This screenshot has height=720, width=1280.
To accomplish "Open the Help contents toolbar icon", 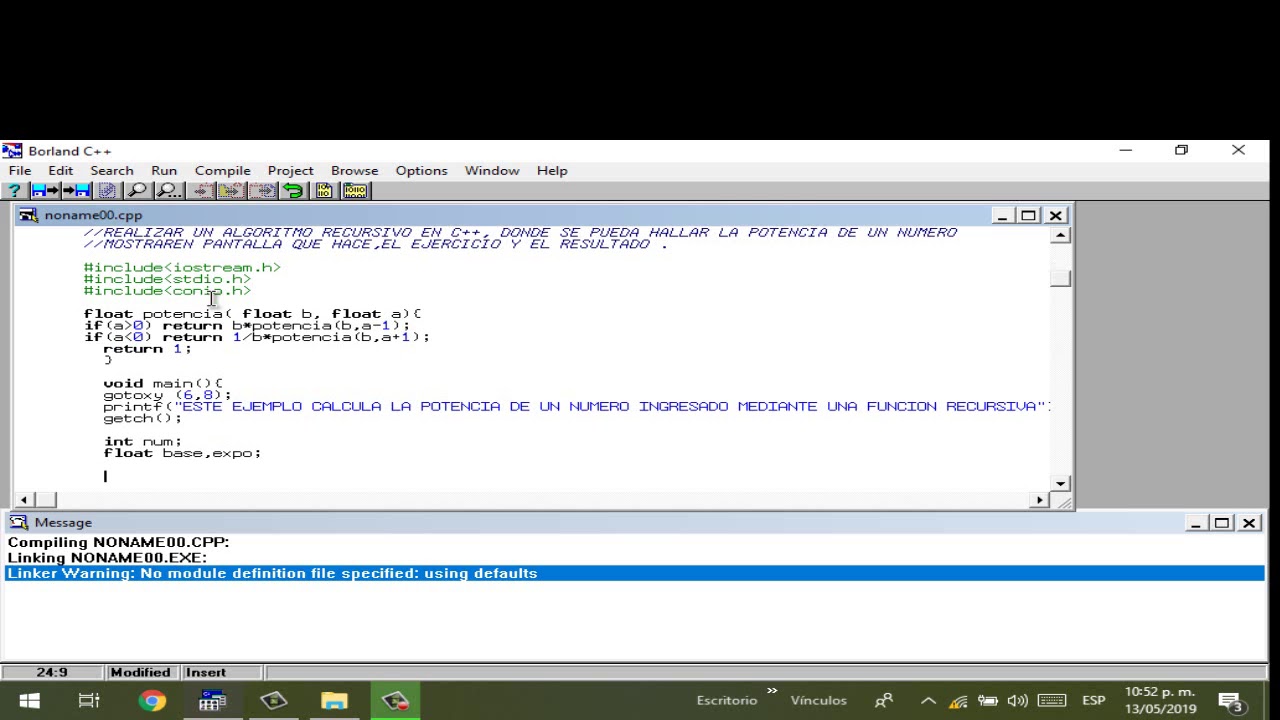I will (14, 190).
